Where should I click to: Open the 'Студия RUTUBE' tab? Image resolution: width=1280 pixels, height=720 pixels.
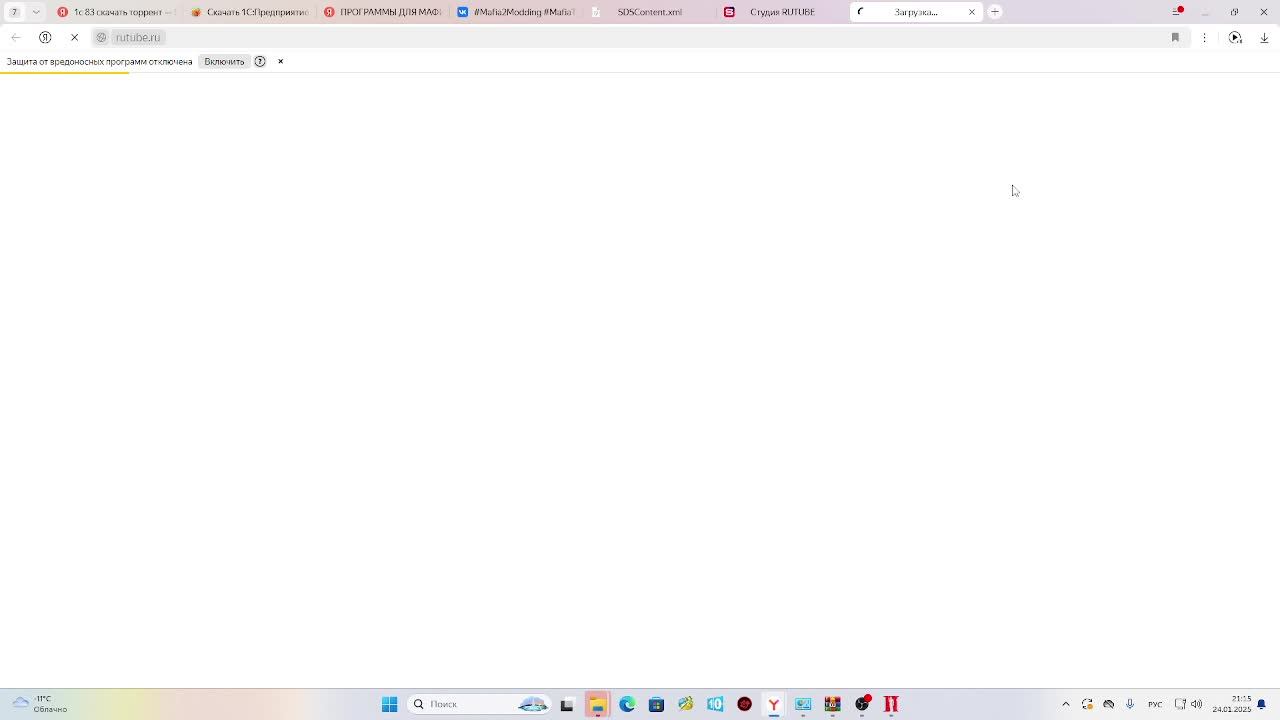783,12
